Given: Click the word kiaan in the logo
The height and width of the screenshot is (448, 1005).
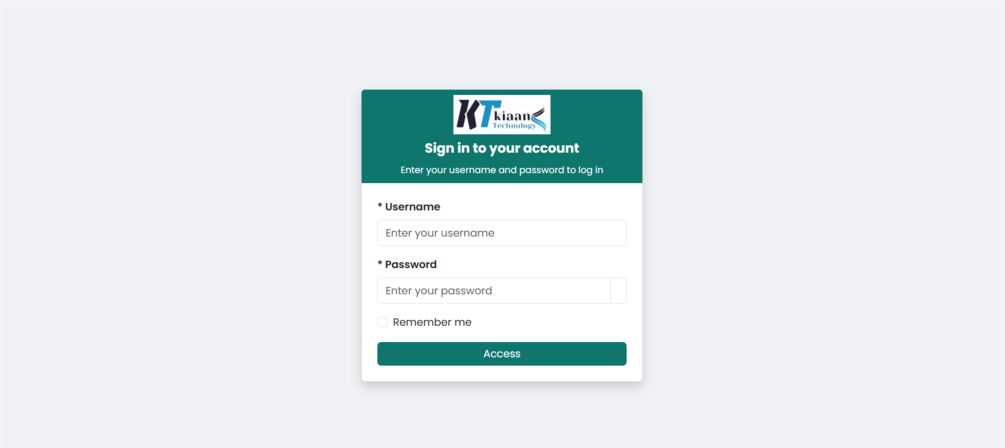Looking at the screenshot, I should [x=512, y=115].
